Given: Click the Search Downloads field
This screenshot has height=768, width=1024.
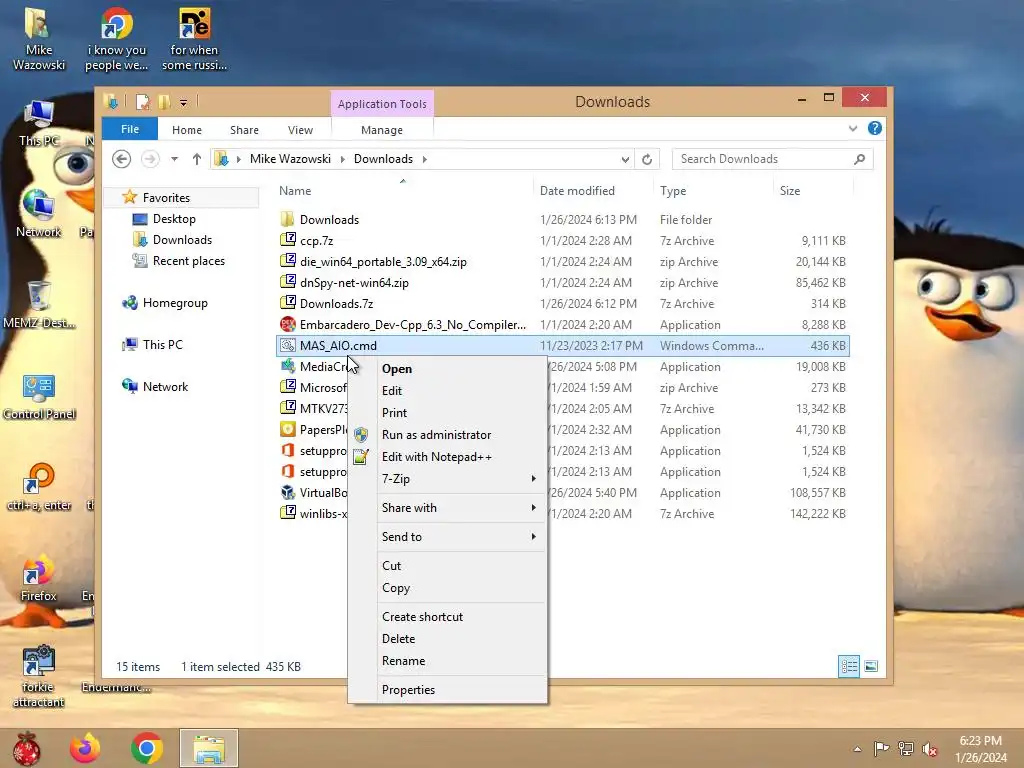Looking at the screenshot, I should (x=773, y=159).
